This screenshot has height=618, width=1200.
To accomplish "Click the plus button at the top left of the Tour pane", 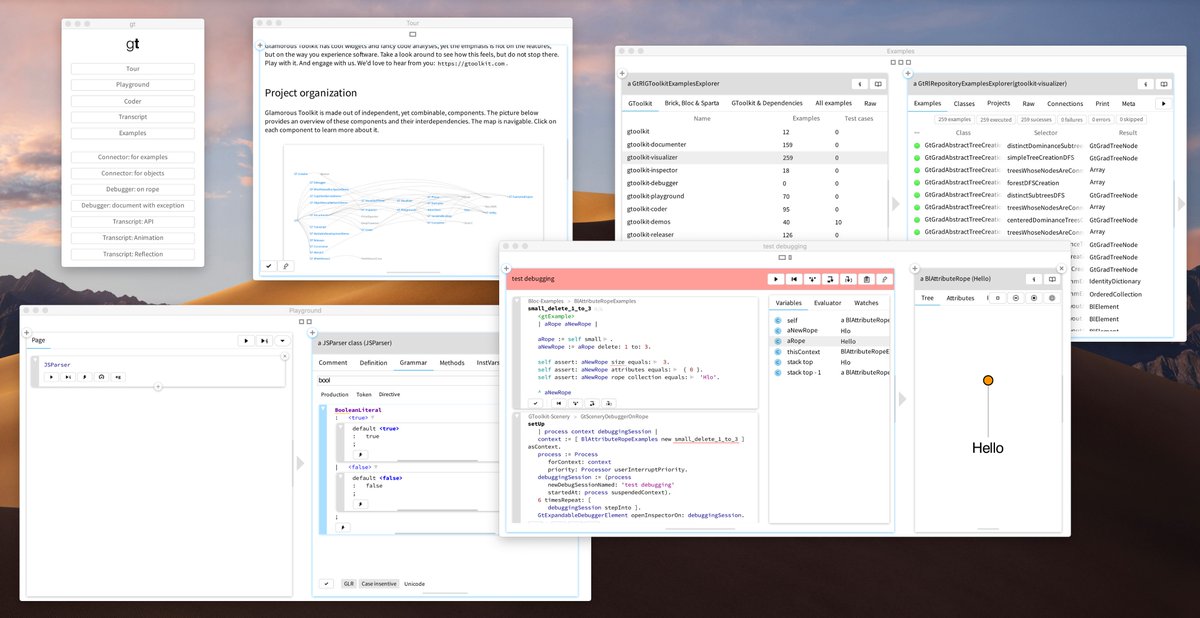I will click(x=261, y=46).
